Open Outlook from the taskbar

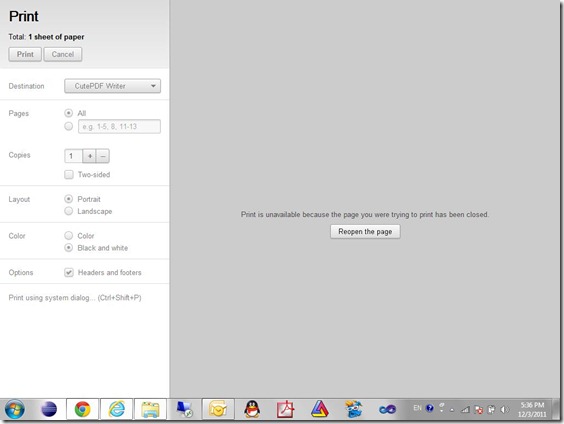point(218,409)
